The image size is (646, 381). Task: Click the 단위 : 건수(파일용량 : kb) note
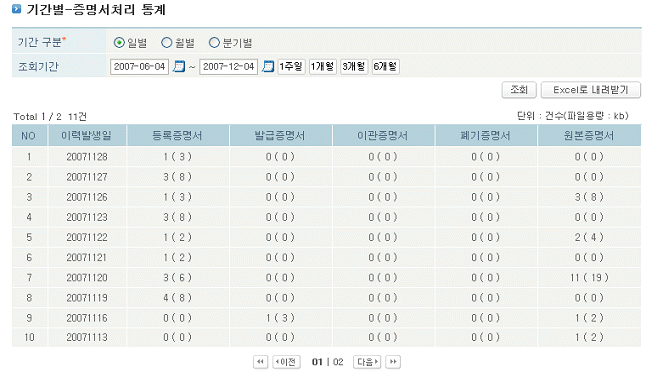click(x=573, y=116)
